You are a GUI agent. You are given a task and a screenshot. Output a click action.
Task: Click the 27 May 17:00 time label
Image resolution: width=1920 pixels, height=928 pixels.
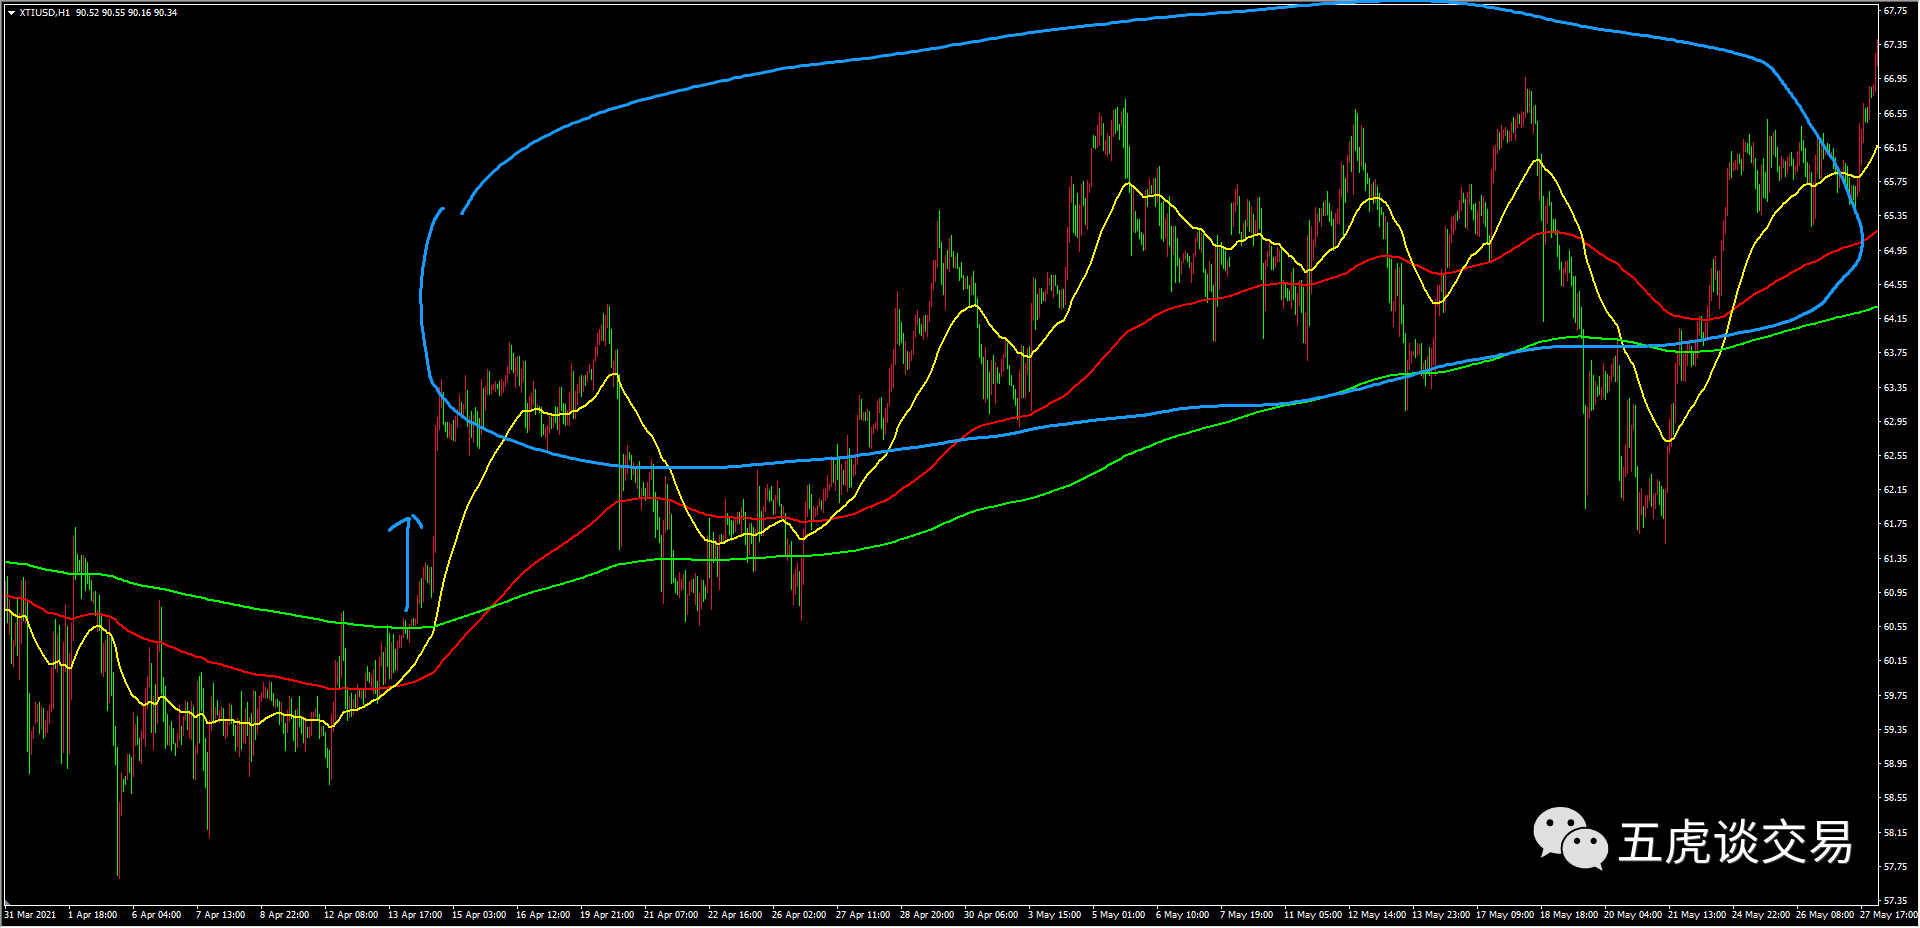(x=1888, y=915)
